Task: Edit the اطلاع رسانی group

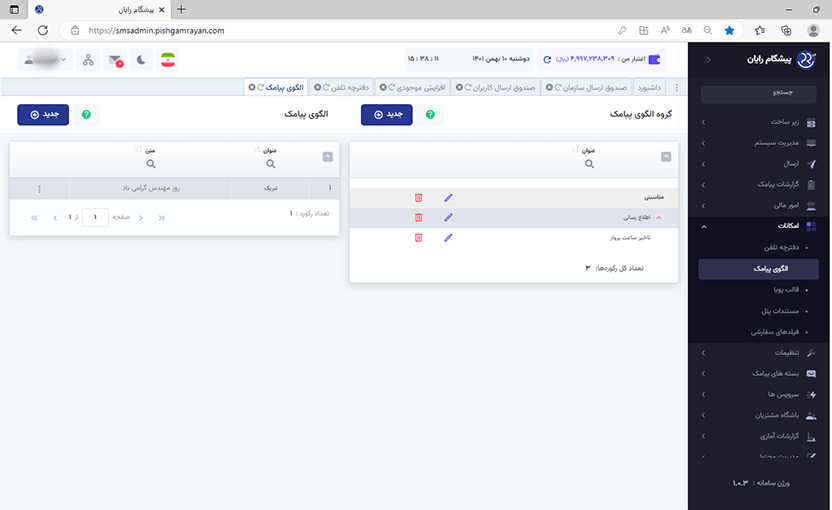Action: 448,218
